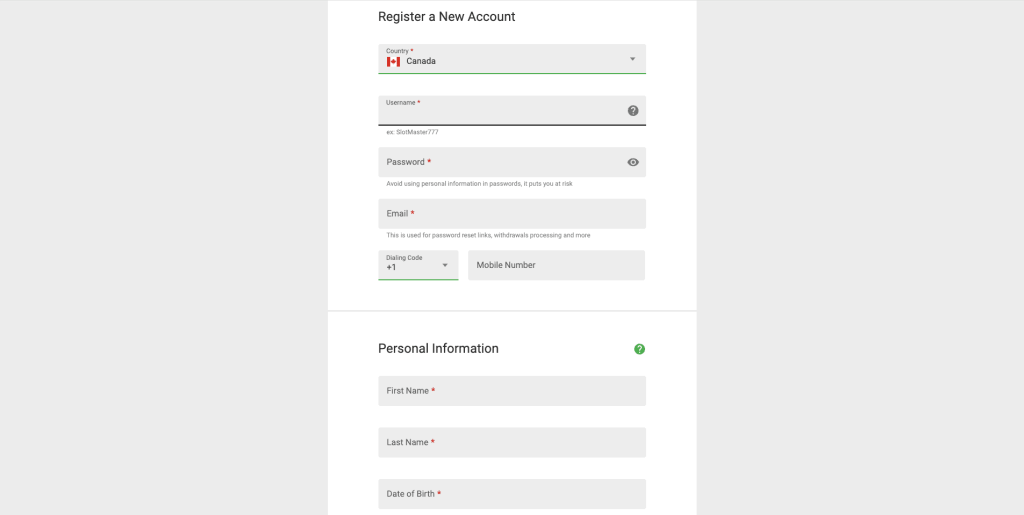The height and width of the screenshot is (515, 1024).
Task: Click the password personal information warning text
Action: tap(479, 184)
